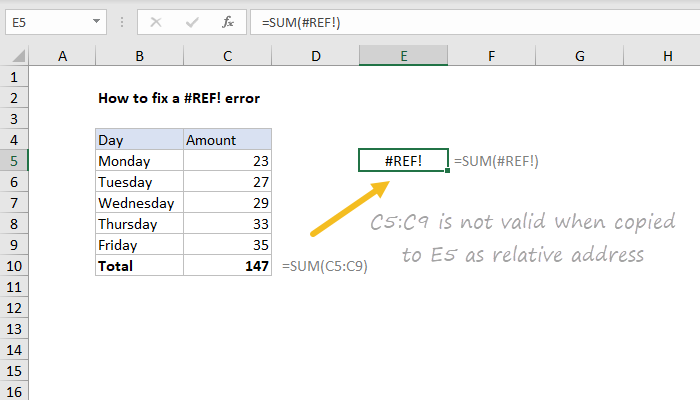Select the Amount header cell
This screenshot has width=700, height=400.
(227, 139)
